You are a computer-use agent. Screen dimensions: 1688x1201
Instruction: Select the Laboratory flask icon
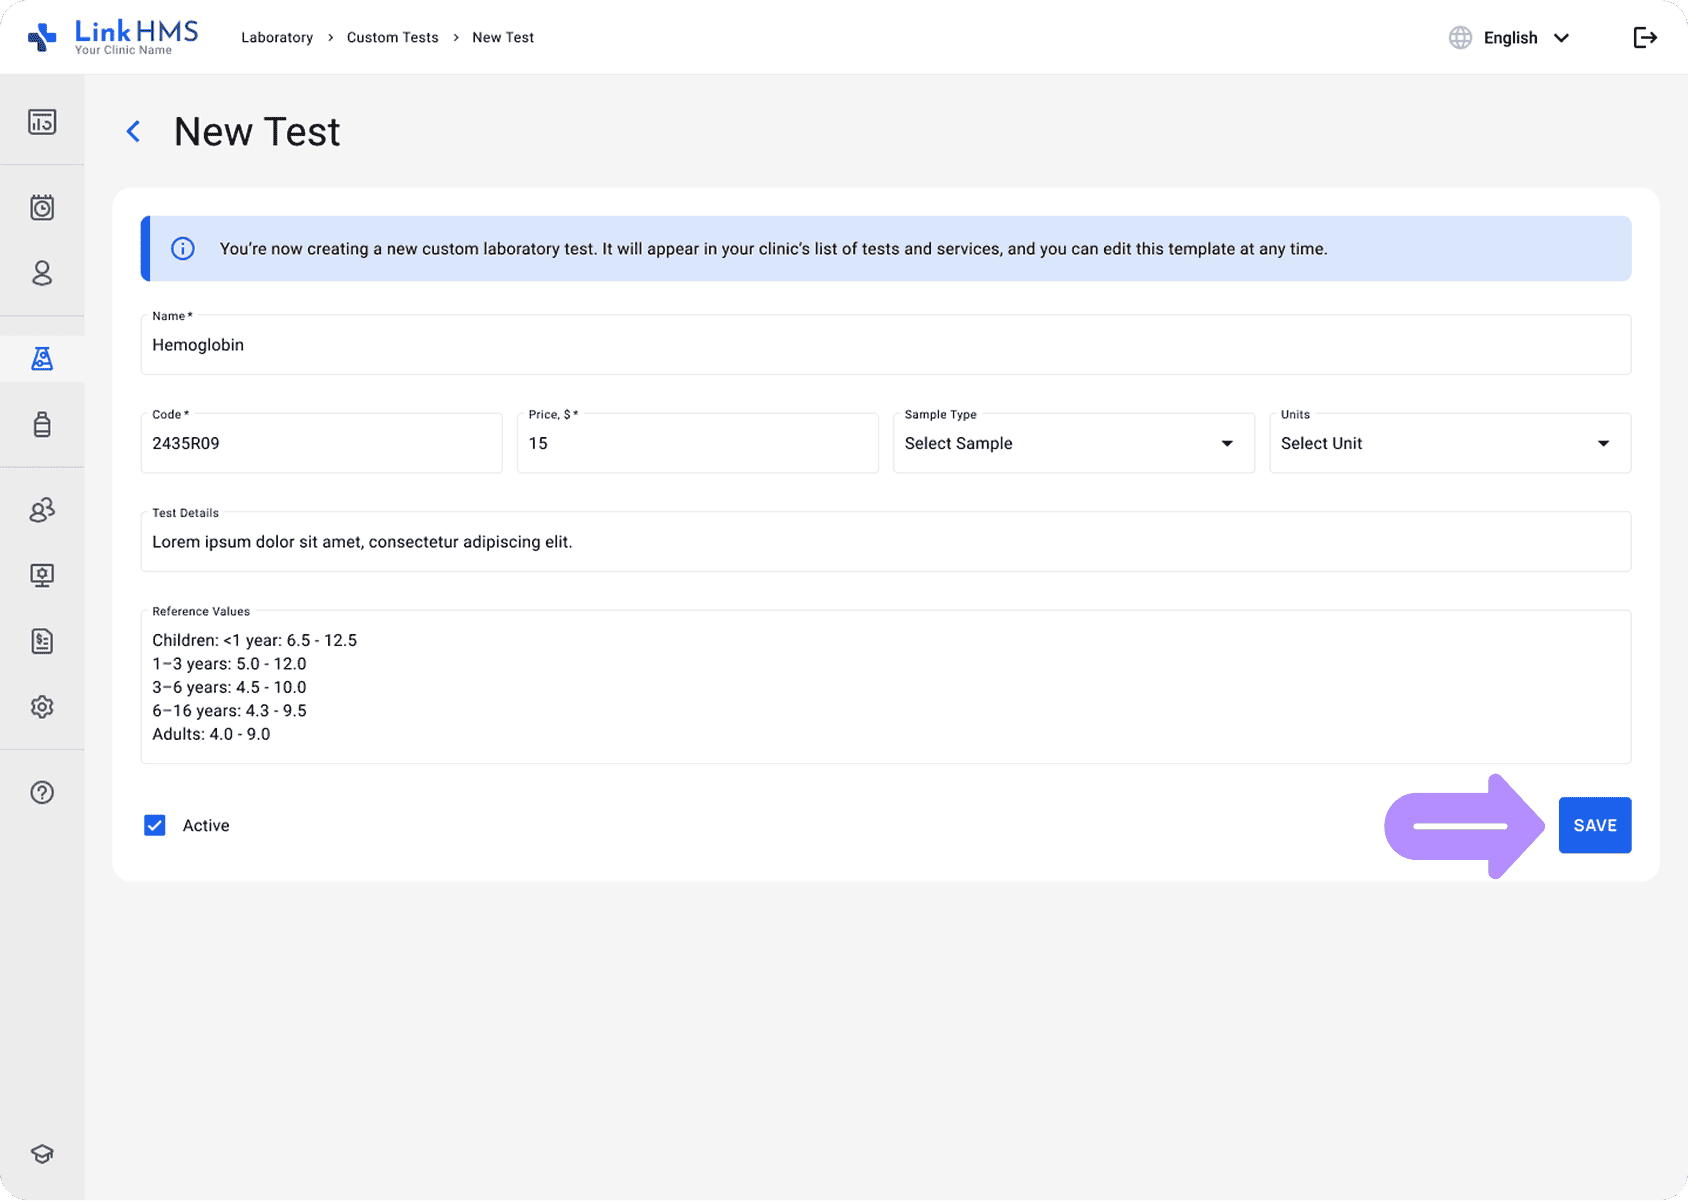tap(42, 358)
